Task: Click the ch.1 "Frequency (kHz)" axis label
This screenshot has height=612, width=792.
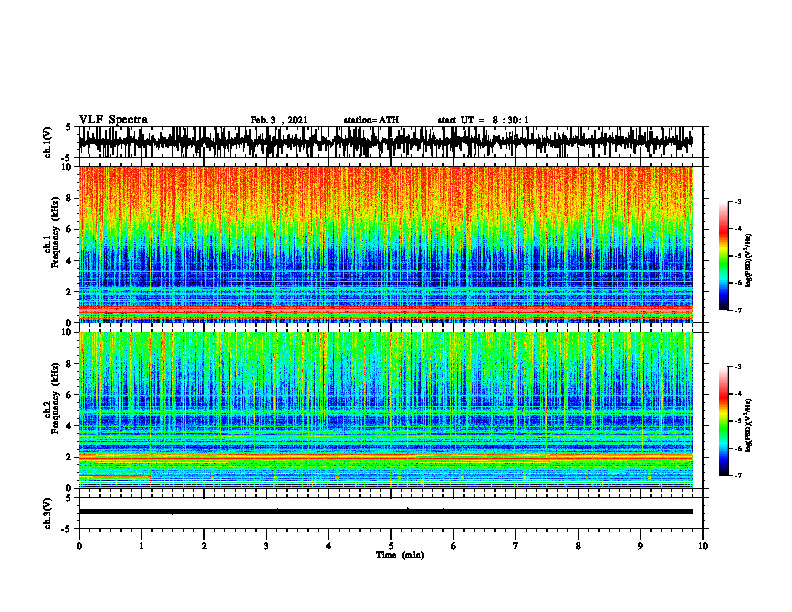Action: click(x=53, y=232)
